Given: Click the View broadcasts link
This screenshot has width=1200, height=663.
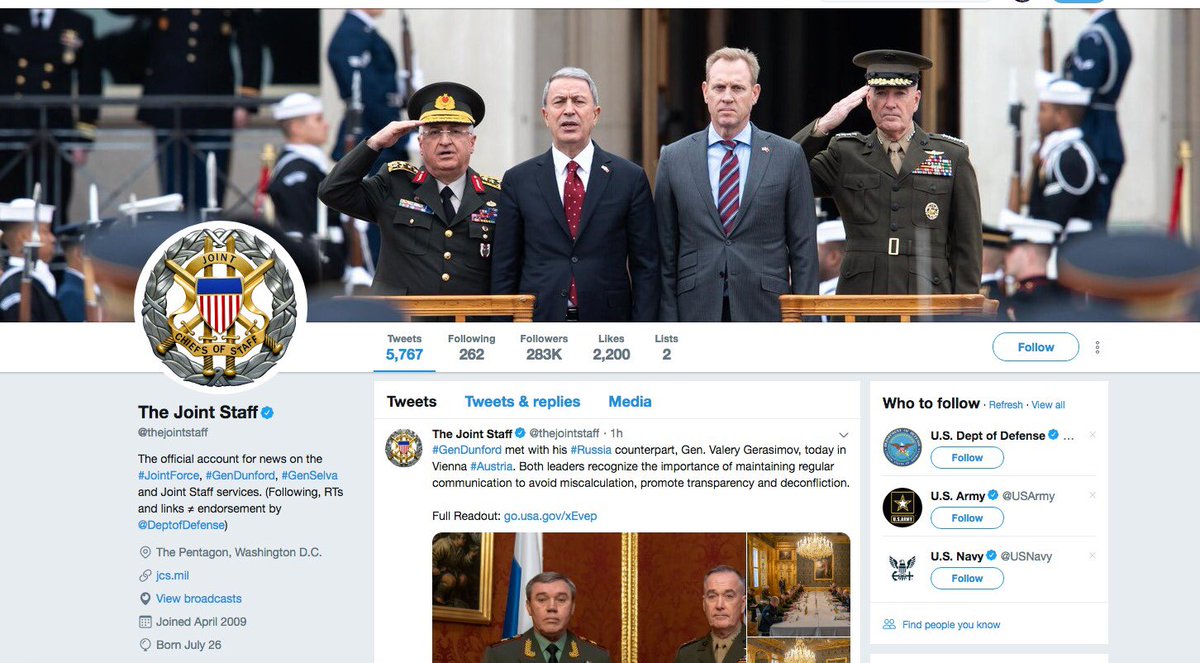Looking at the screenshot, I should (198, 598).
